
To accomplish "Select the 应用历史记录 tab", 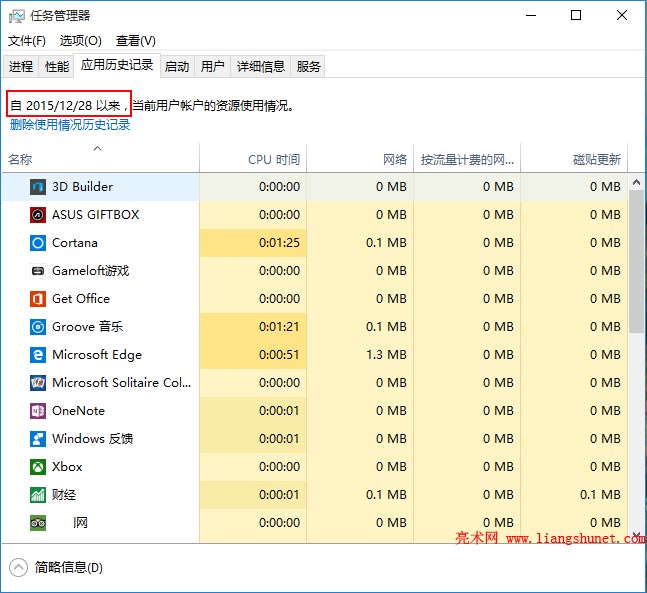I will pos(117,65).
